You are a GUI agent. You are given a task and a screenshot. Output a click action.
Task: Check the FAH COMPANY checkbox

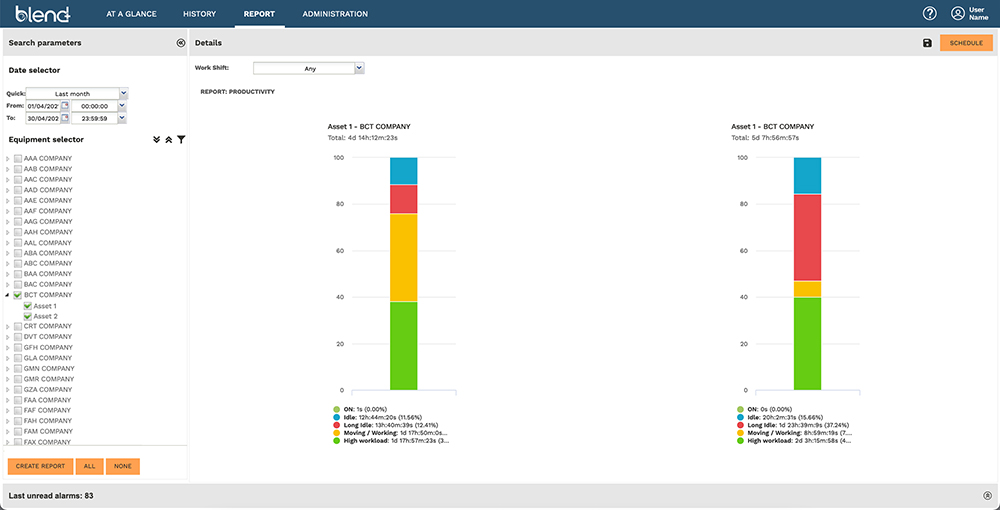click(x=18, y=421)
